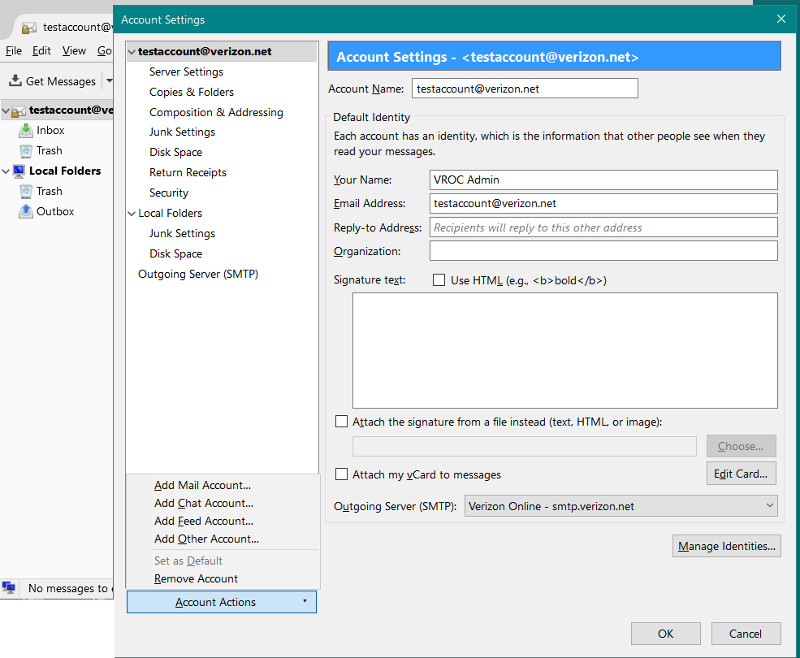
Task: Collapse testaccount@verizon.net in settings tree
Action: point(132,52)
